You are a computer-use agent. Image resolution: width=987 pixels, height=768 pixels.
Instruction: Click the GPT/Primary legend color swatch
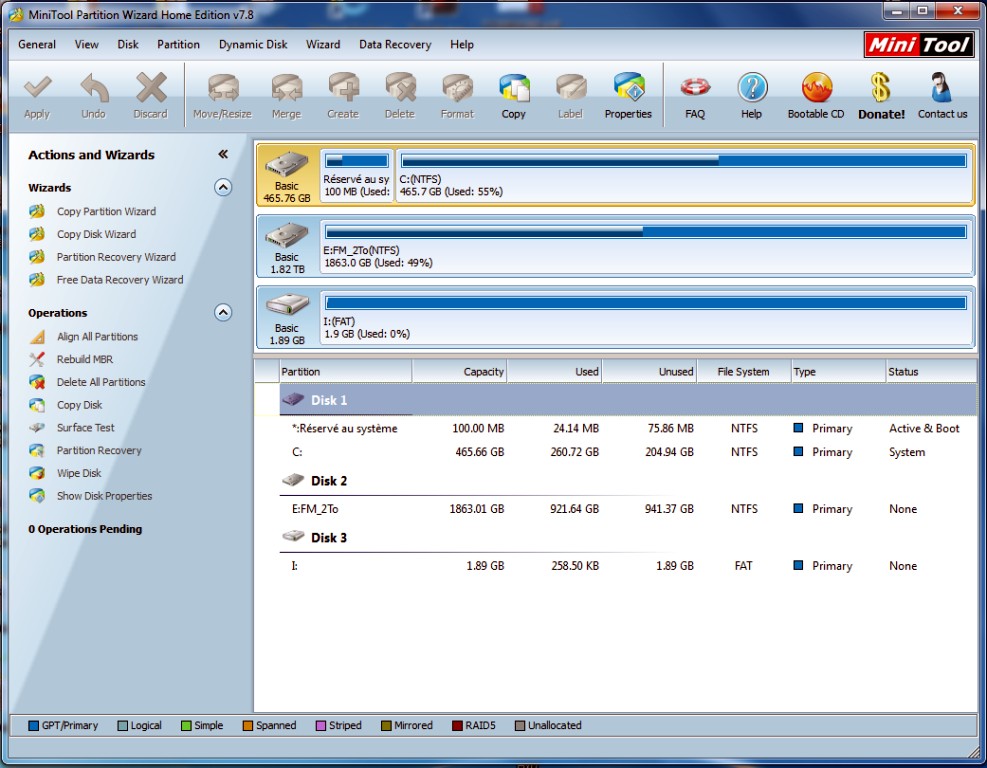pos(33,725)
